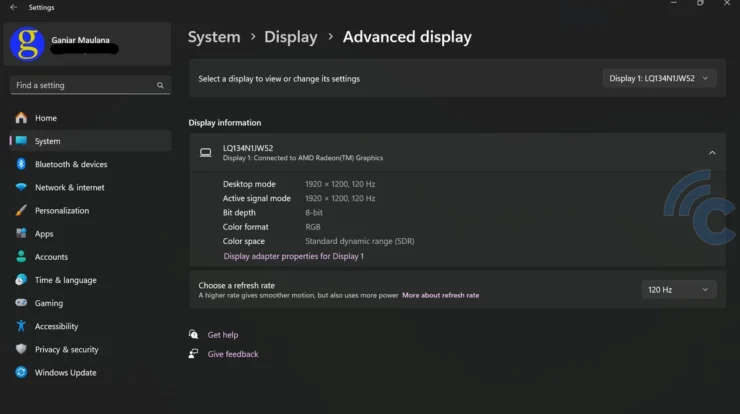Click the back arrow in Settings title bar

point(14,7)
